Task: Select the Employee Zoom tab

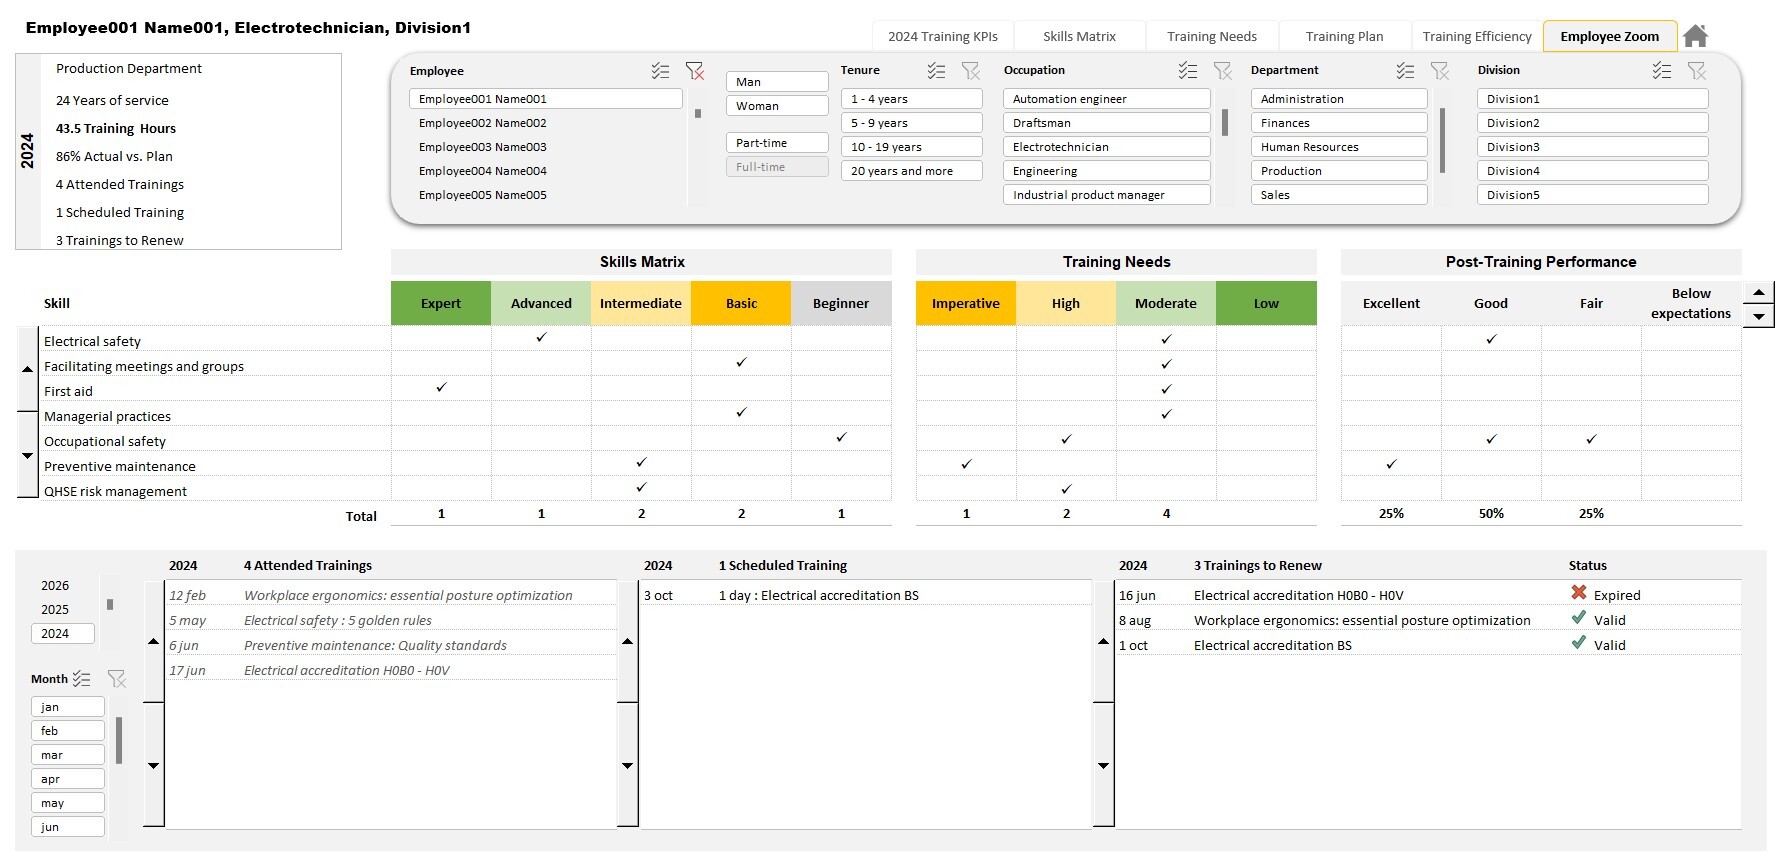Action: pos(1609,36)
